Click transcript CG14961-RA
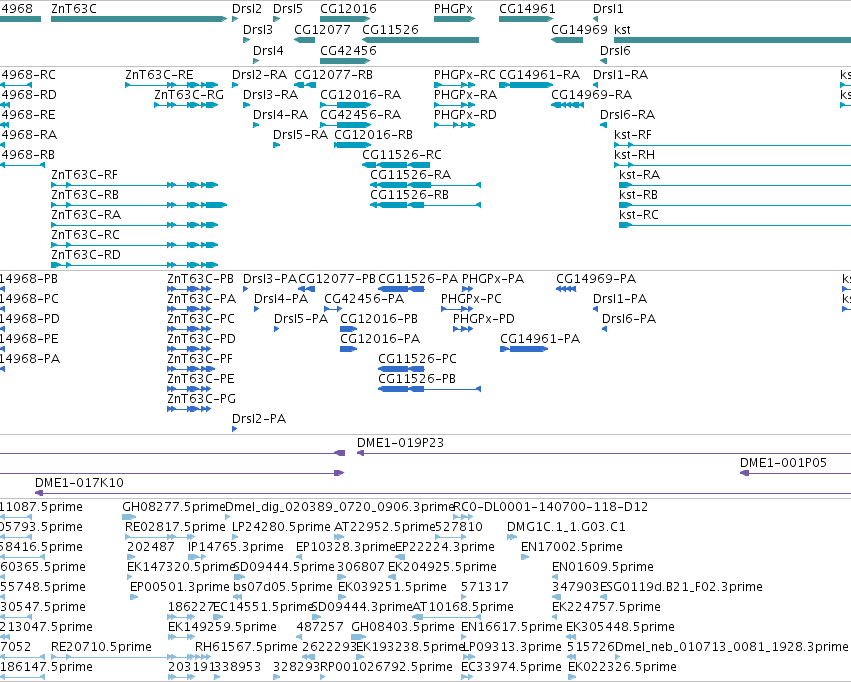The image size is (851, 682). [x=539, y=74]
